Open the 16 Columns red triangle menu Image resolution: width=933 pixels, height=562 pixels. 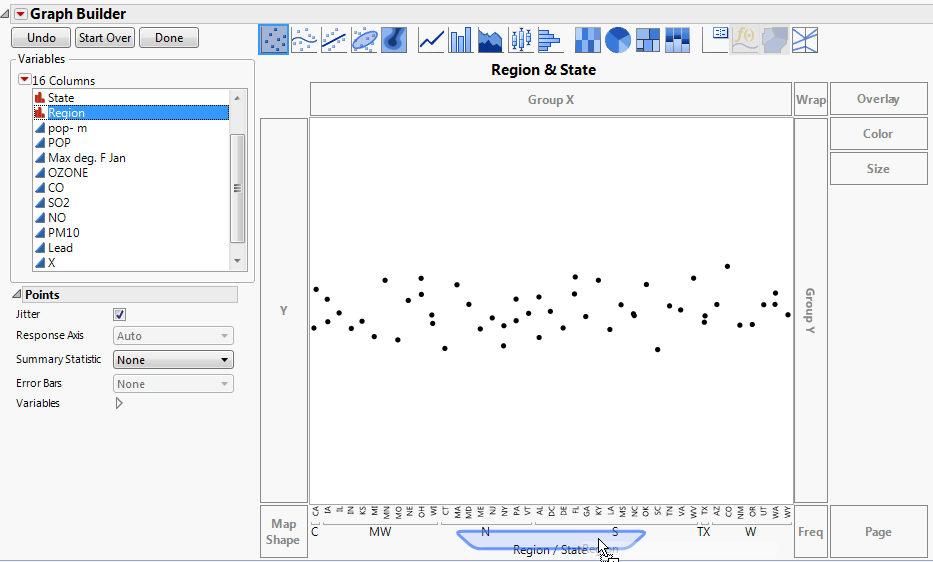[x=25, y=80]
